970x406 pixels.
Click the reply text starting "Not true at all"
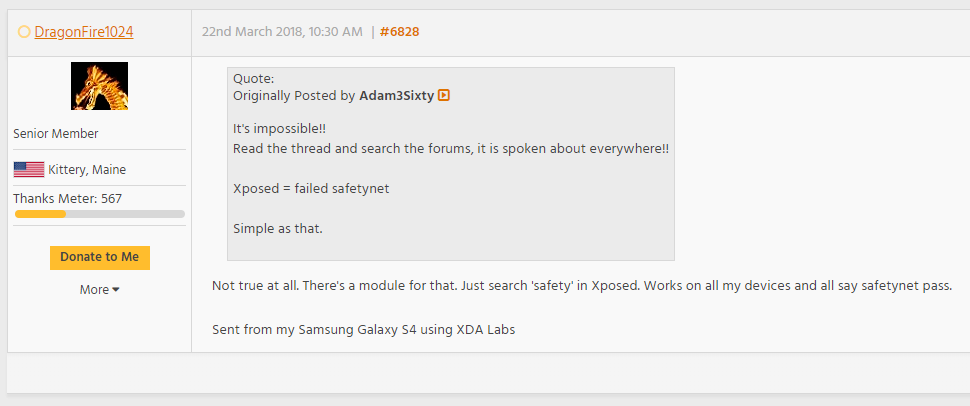pos(581,286)
